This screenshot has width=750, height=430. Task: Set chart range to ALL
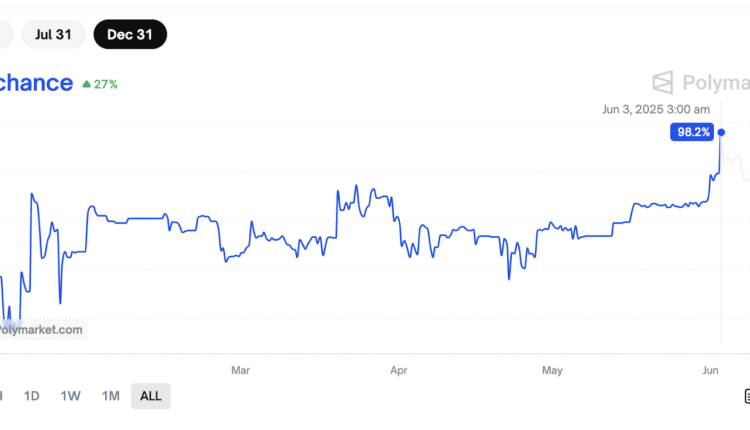(151, 396)
